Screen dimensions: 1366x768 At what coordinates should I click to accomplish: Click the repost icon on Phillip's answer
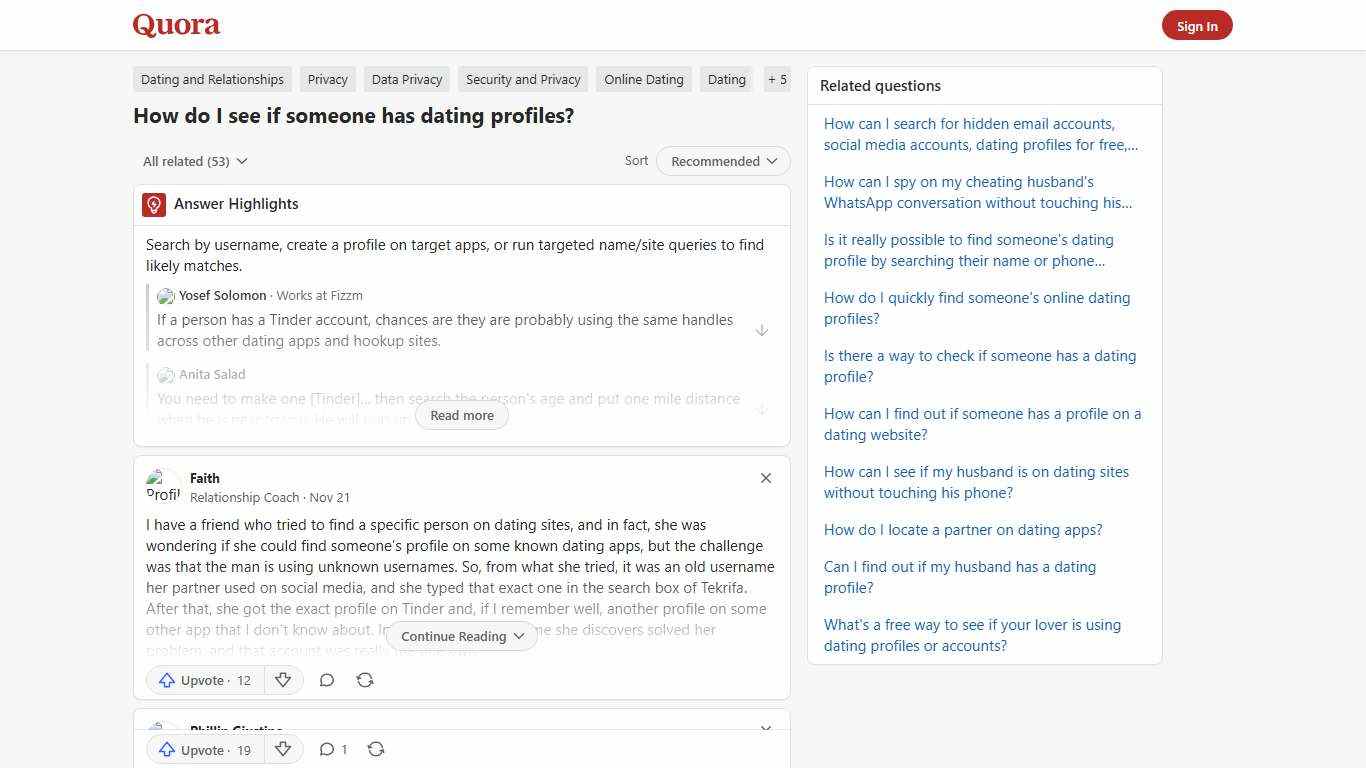[376, 749]
